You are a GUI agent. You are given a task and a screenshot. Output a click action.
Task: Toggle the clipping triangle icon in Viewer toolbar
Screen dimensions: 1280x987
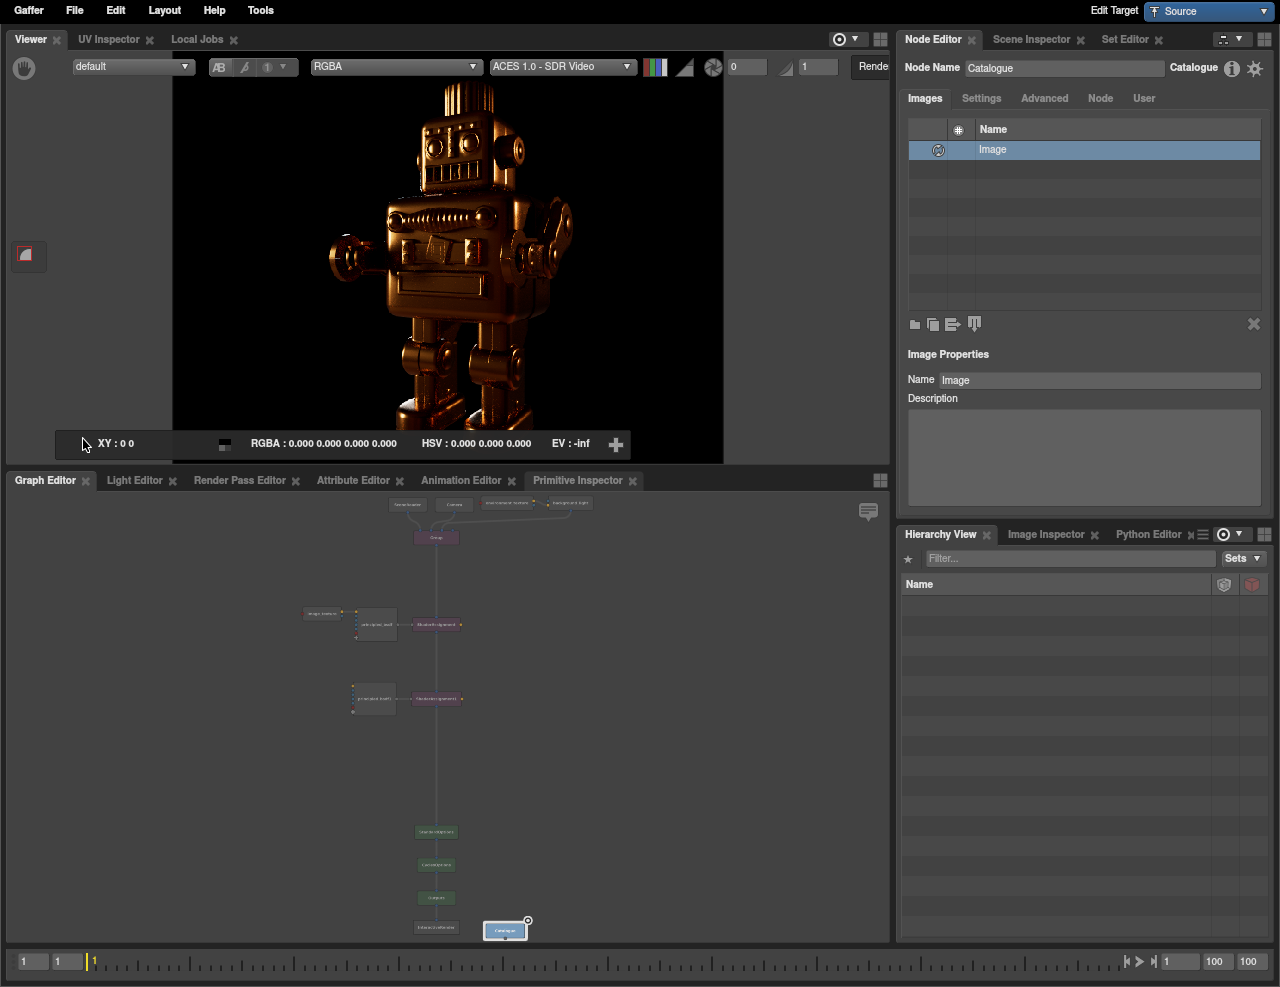(x=685, y=67)
